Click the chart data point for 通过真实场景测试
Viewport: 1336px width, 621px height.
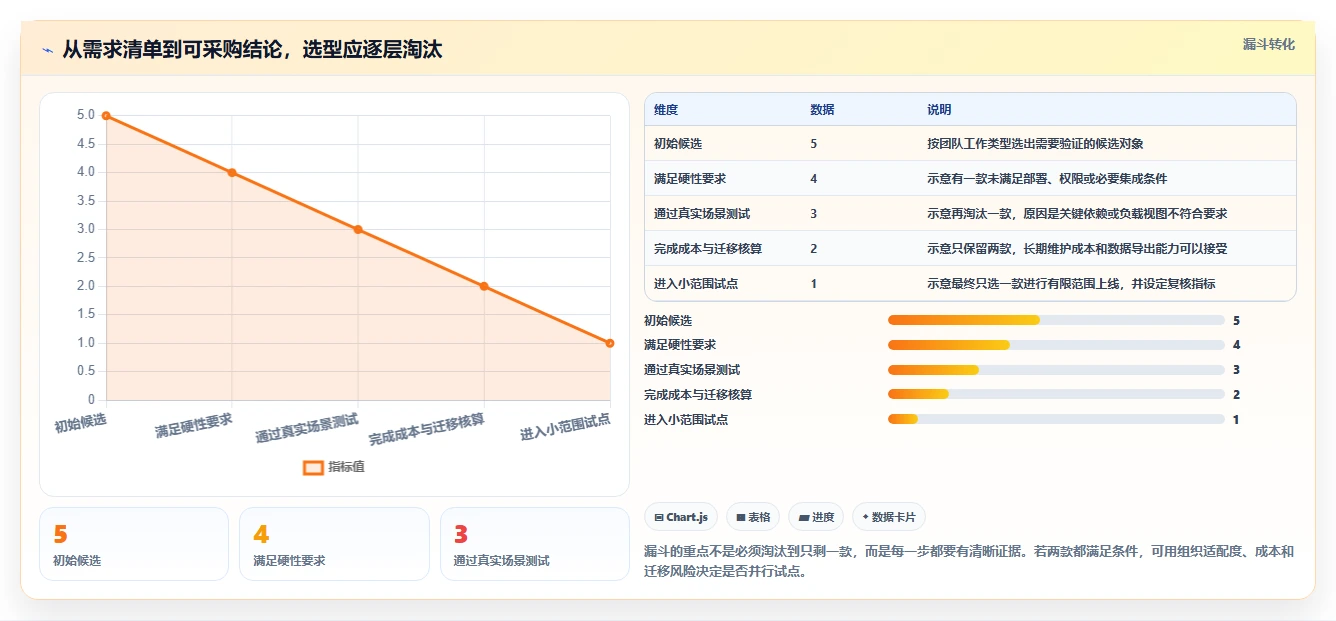tap(358, 229)
